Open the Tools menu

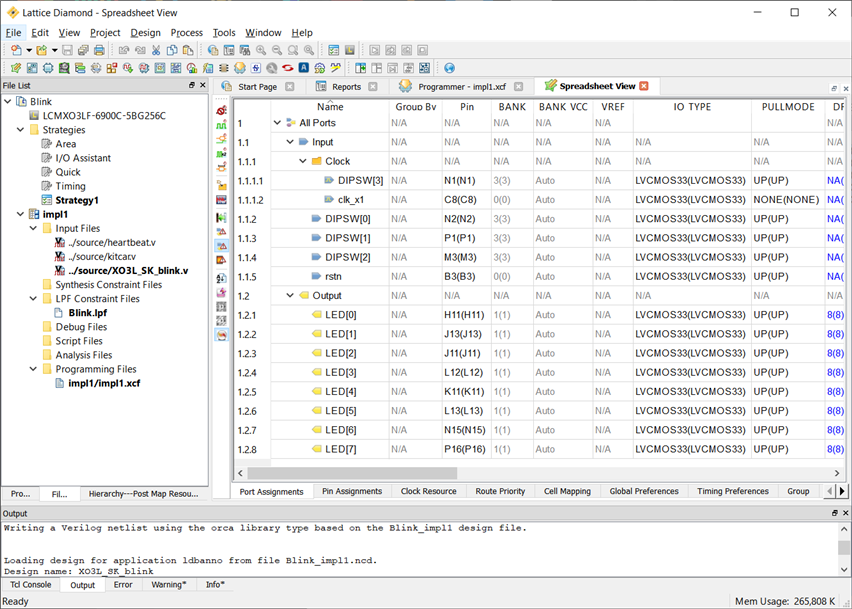(x=224, y=33)
